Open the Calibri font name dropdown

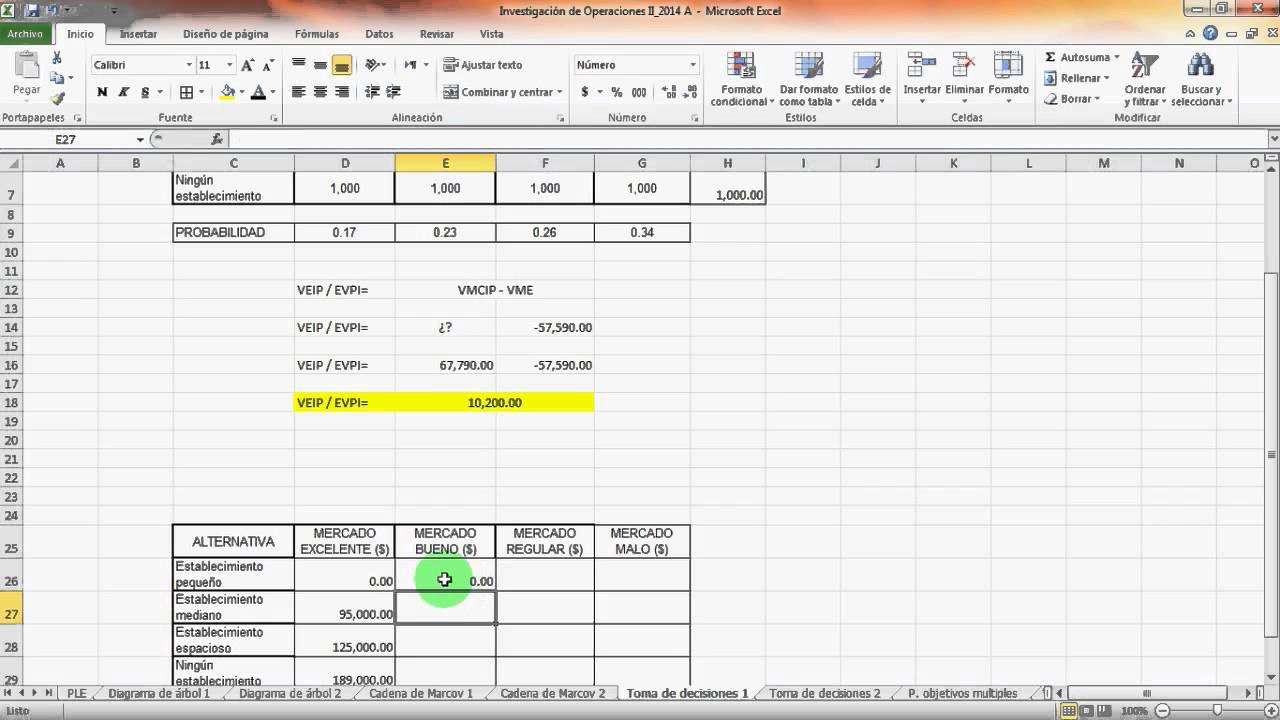click(x=189, y=65)
